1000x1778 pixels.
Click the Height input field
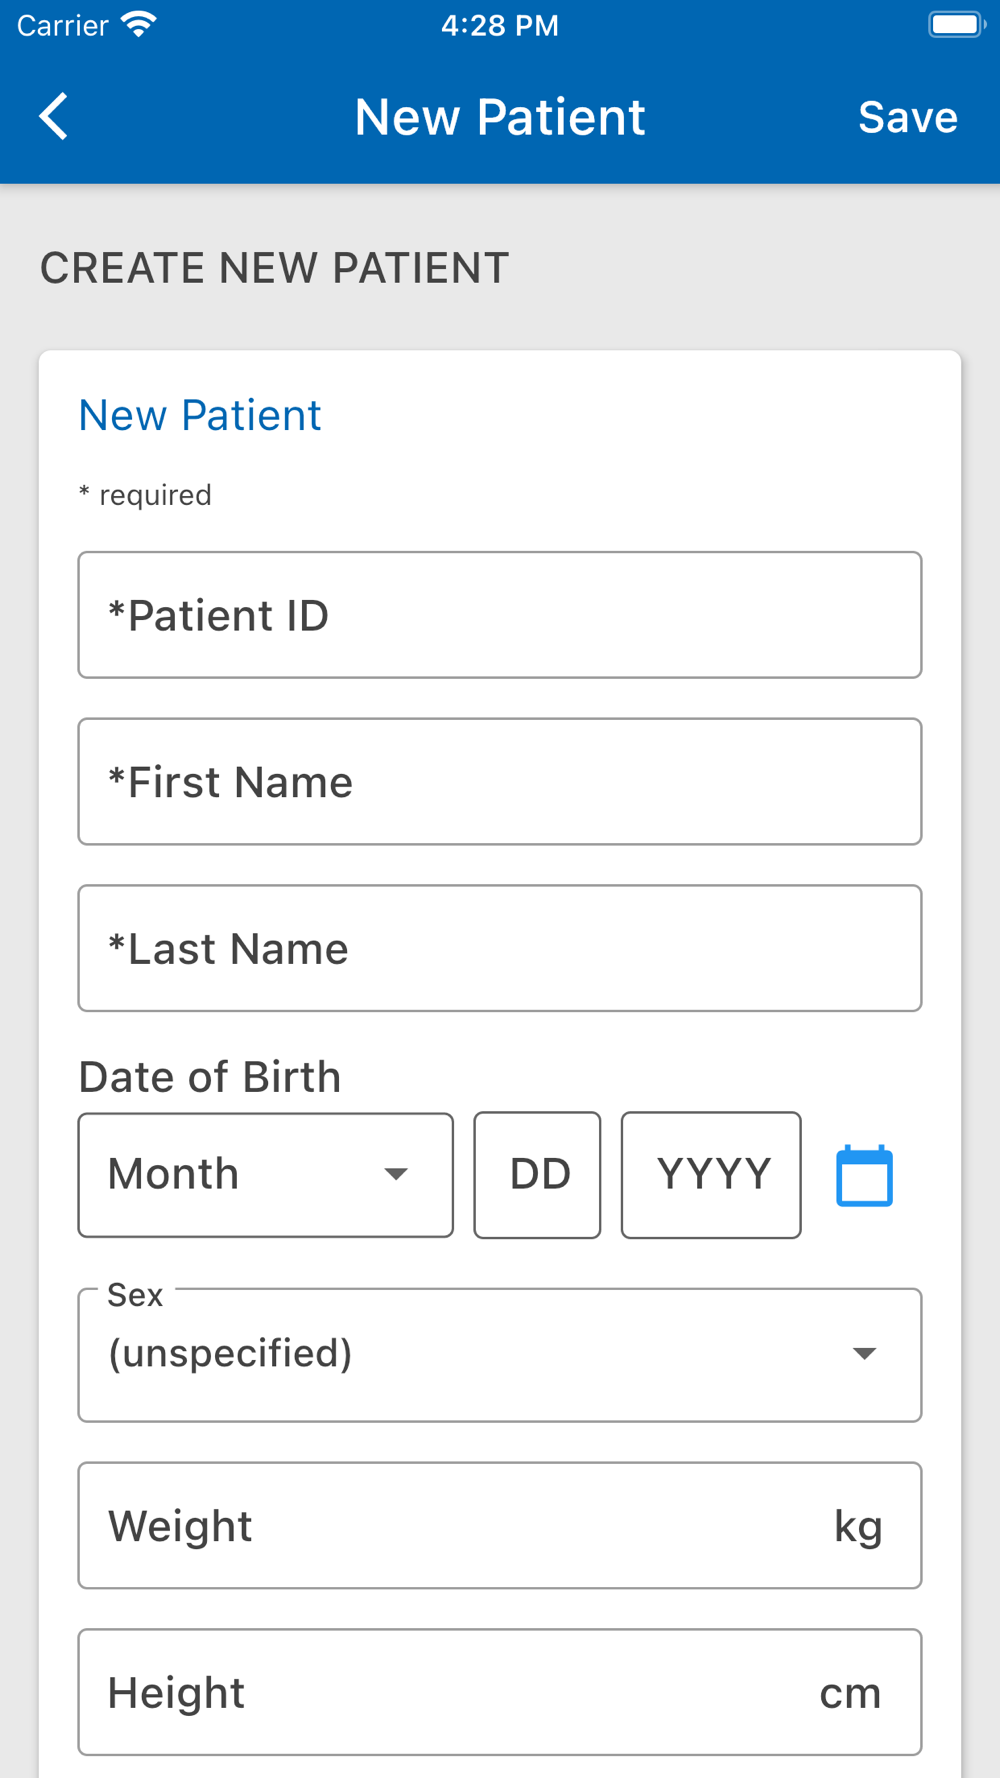(x=450, y=1692)
